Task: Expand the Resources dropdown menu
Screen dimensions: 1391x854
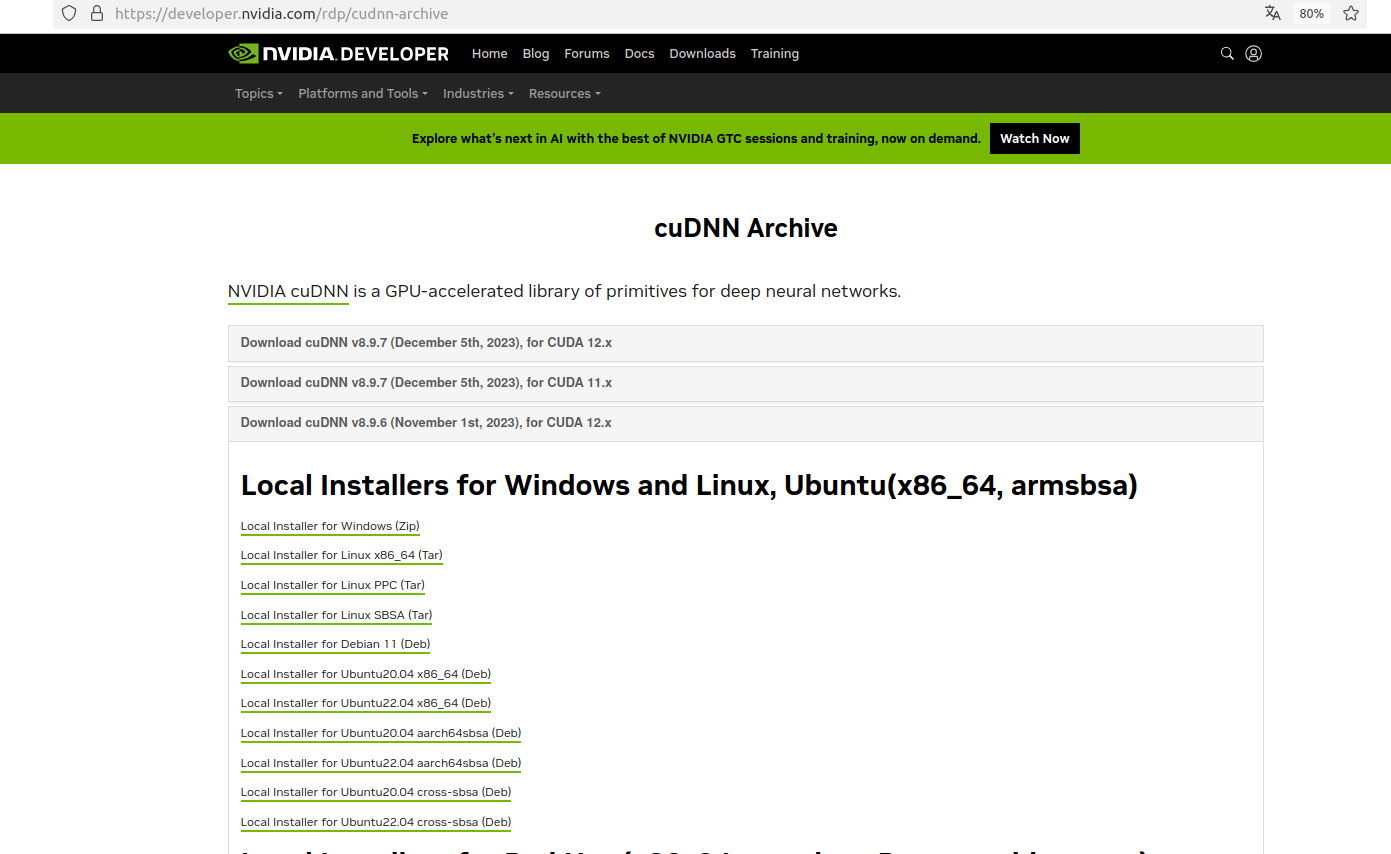Action: (565, 93)
